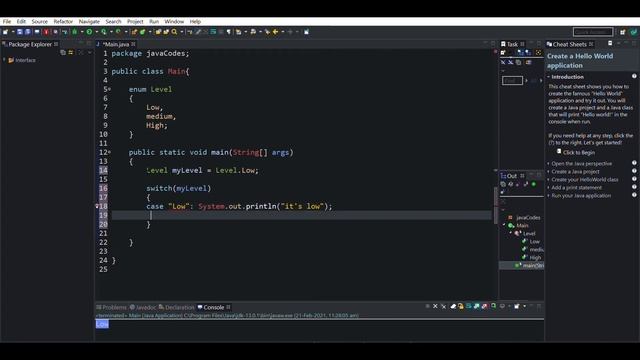Click the Open Console icon in Console toolbar
Viewport: 640px width, 360px height.
pos(517,306)
